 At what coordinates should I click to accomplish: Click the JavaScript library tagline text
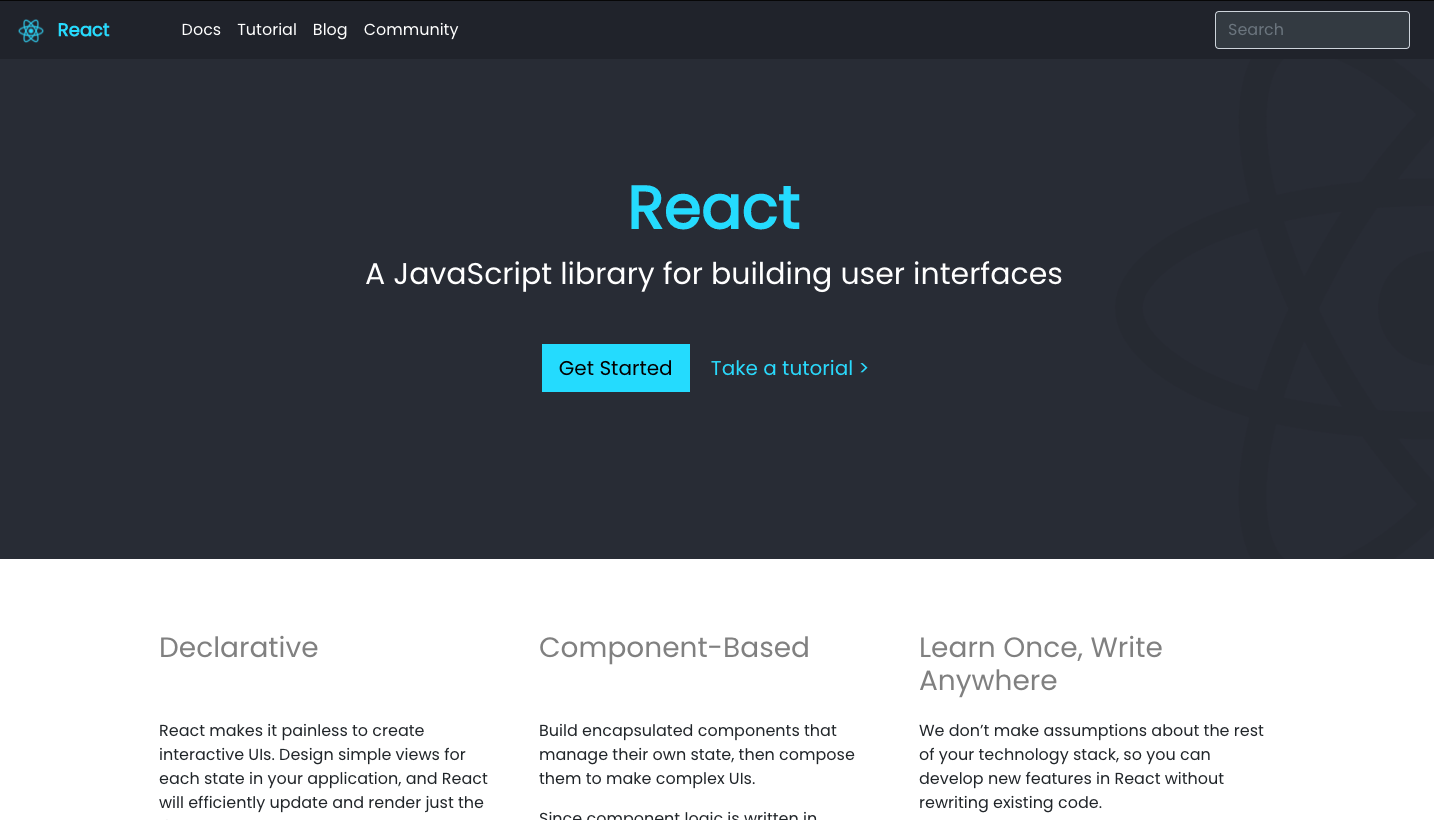[714, 274]
